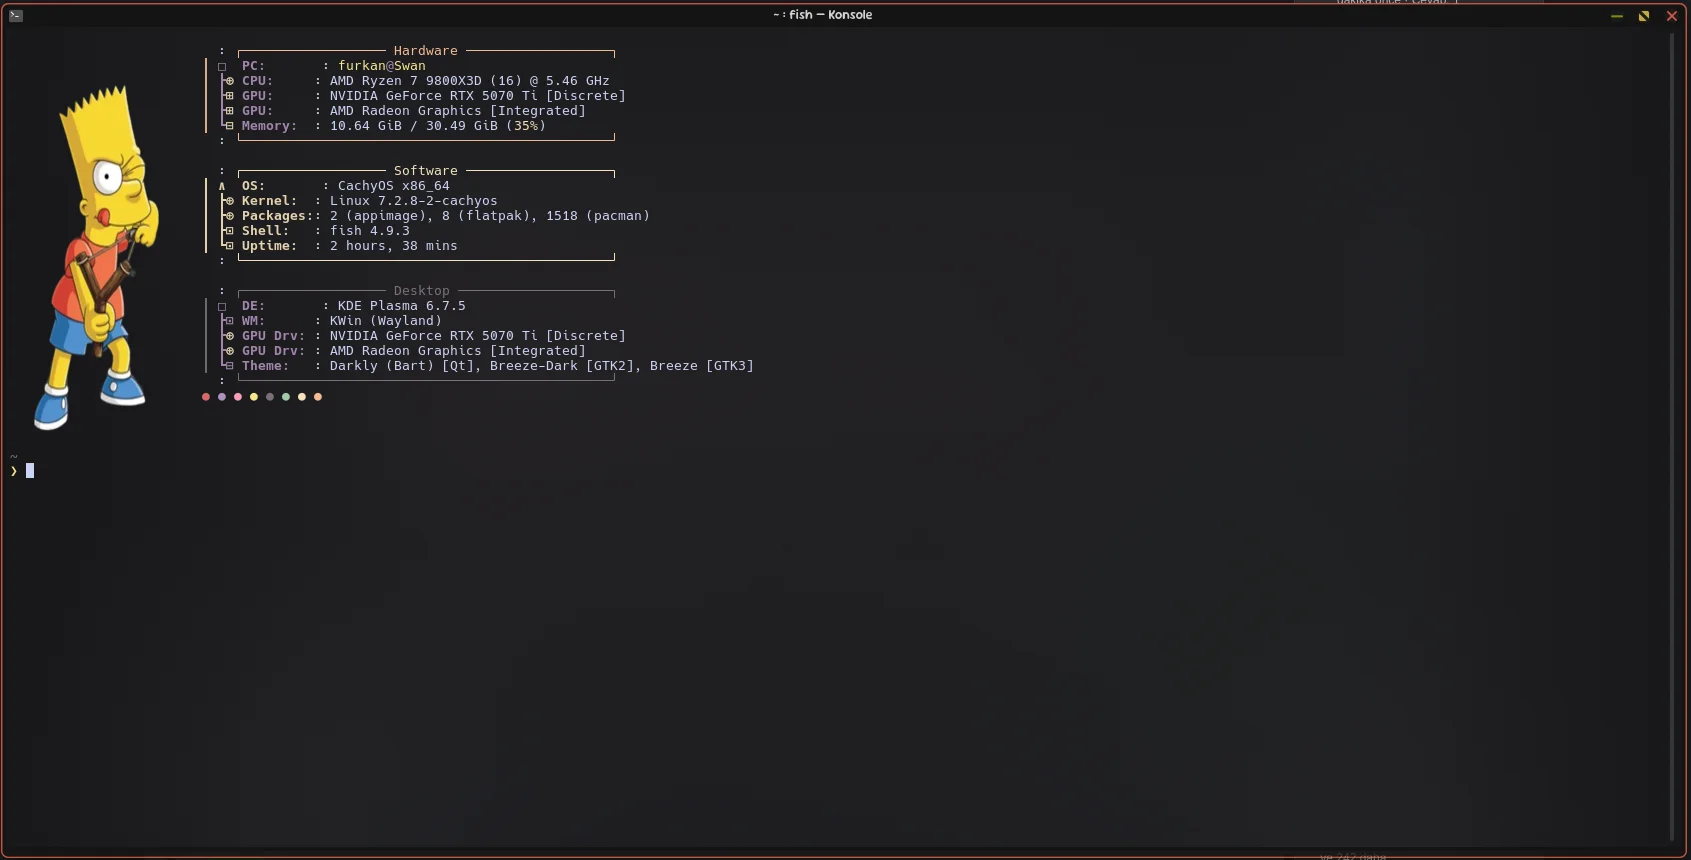Screen dimensions: 1691x860
Task: Click the "Software" section heading
Action: click(426, 171)
